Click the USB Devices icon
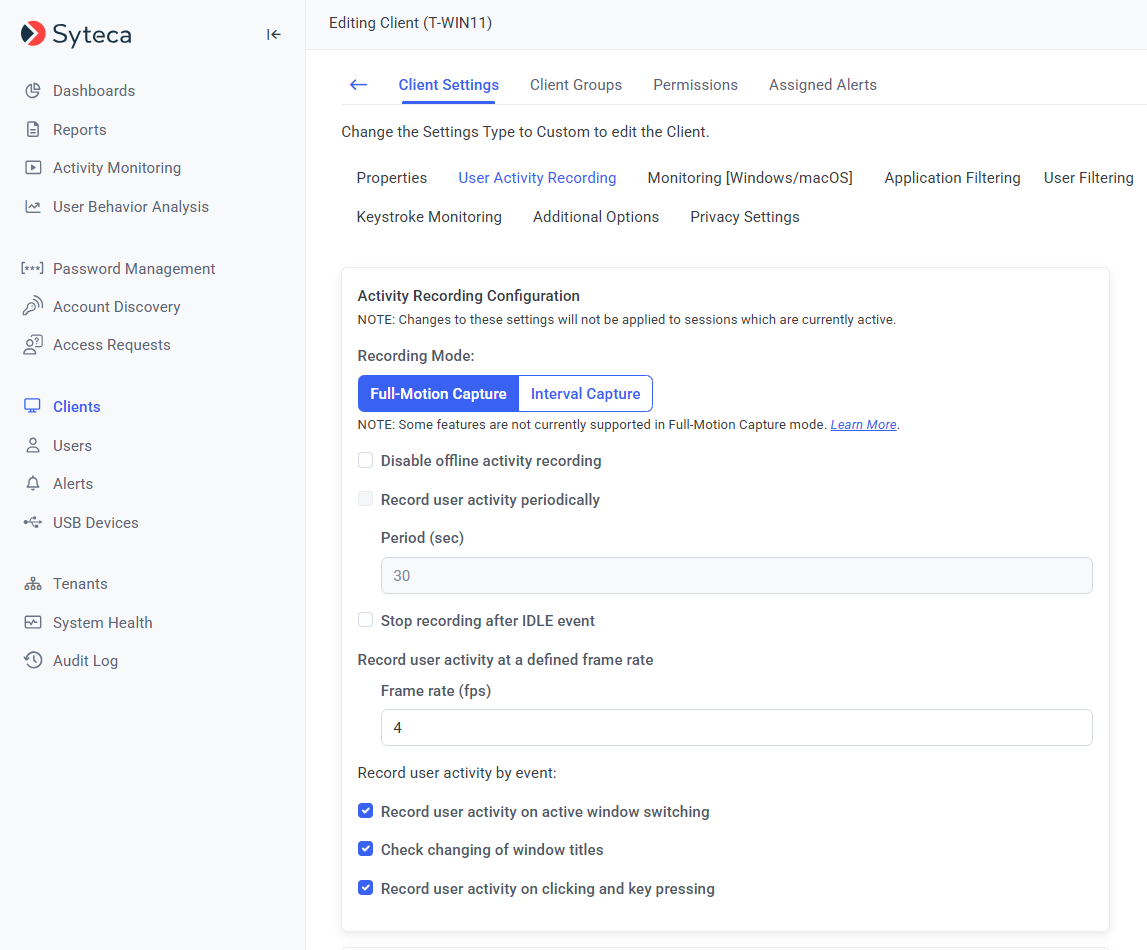Image resolution: width=1147 pixels, height=950 pixels. coord(33,523)
